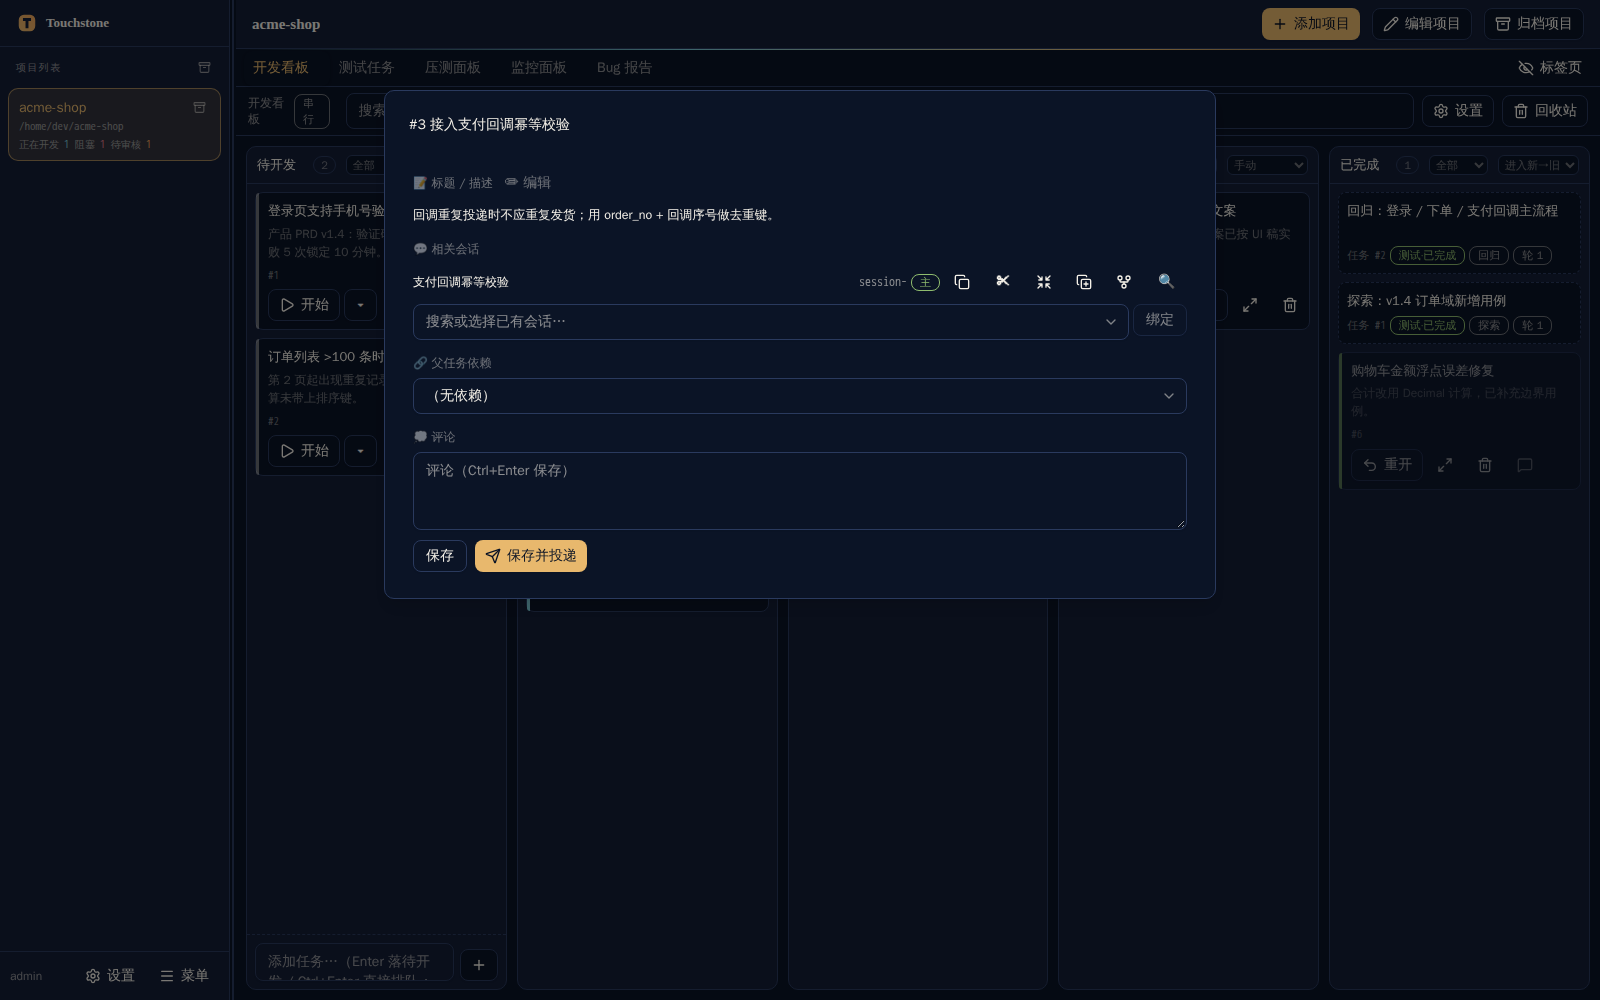Click the compress arrows icon in the session row
1600x1000 pixels.
point(1044,282)
